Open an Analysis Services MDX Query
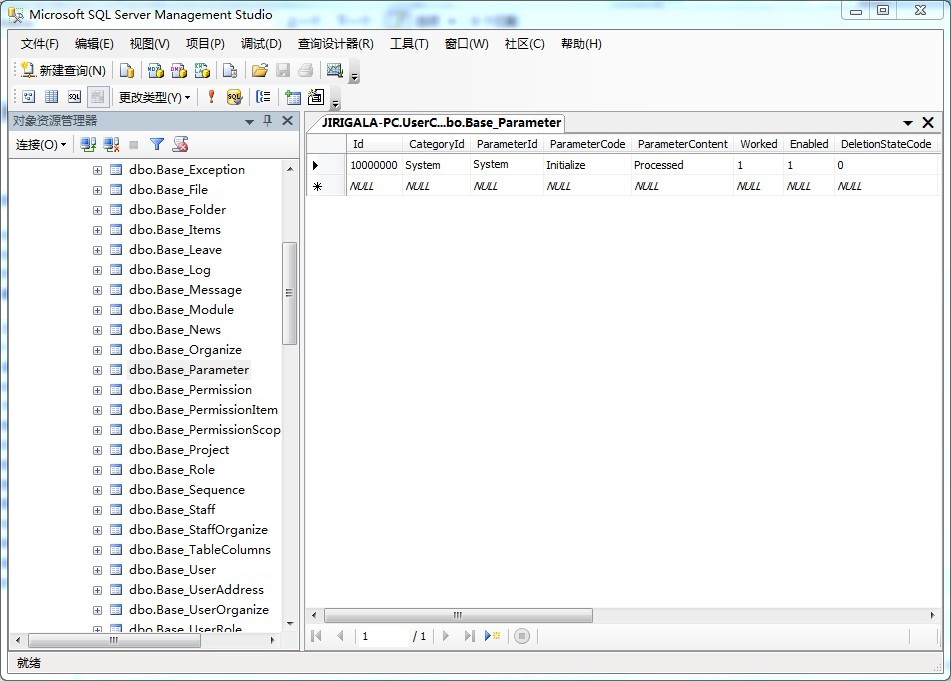951x681 pixels. 156,70
